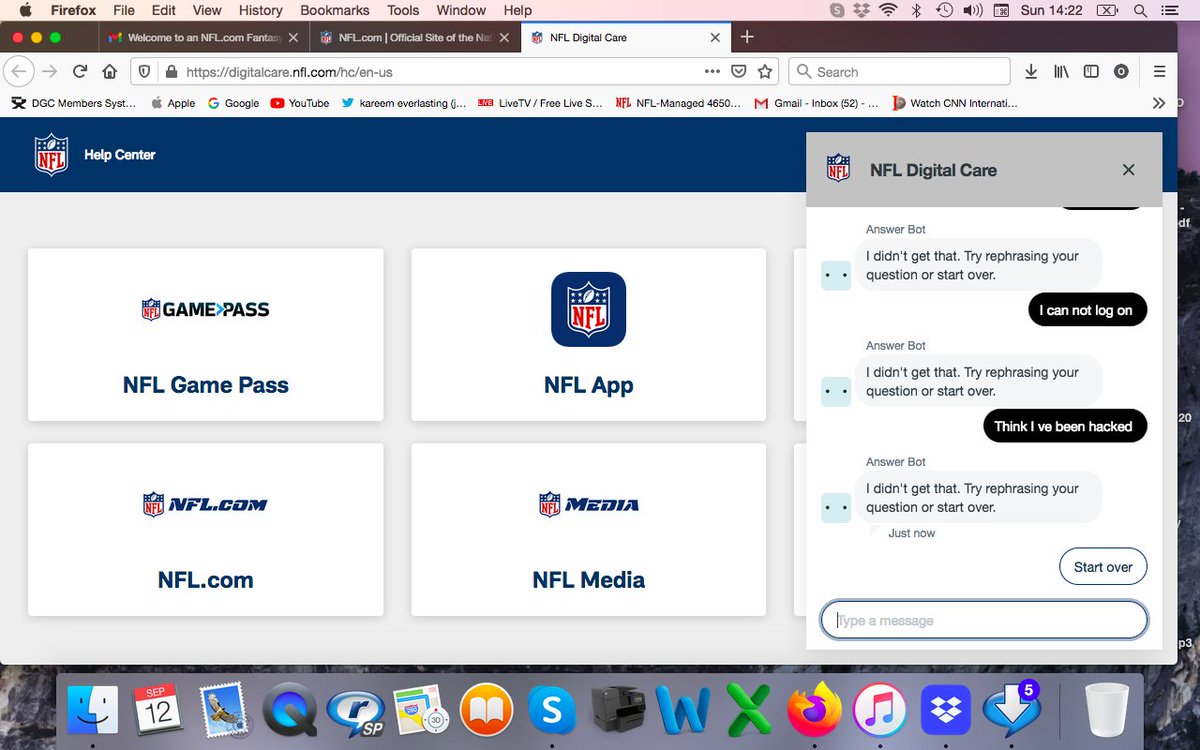Open Firefox hamburger menu
This screenshot has height=750, width=1200.
click(1160, 72)
